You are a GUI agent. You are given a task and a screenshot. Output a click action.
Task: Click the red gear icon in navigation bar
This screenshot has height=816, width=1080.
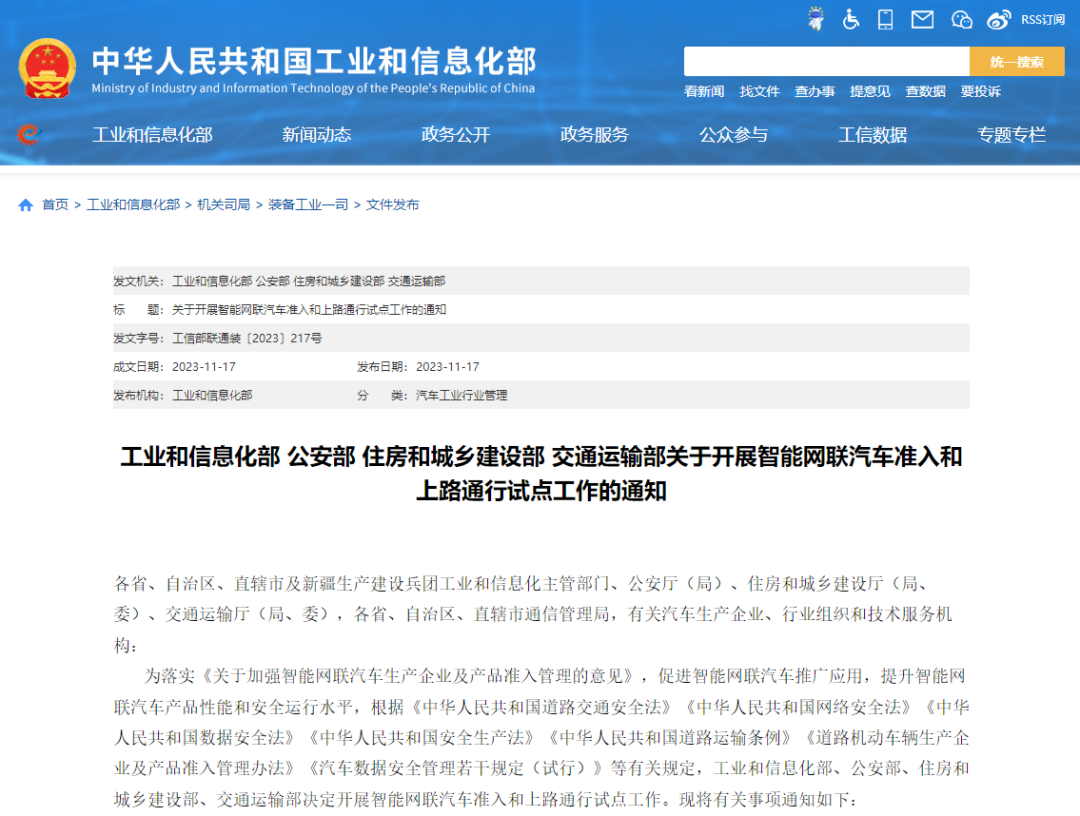coord(28,134)
